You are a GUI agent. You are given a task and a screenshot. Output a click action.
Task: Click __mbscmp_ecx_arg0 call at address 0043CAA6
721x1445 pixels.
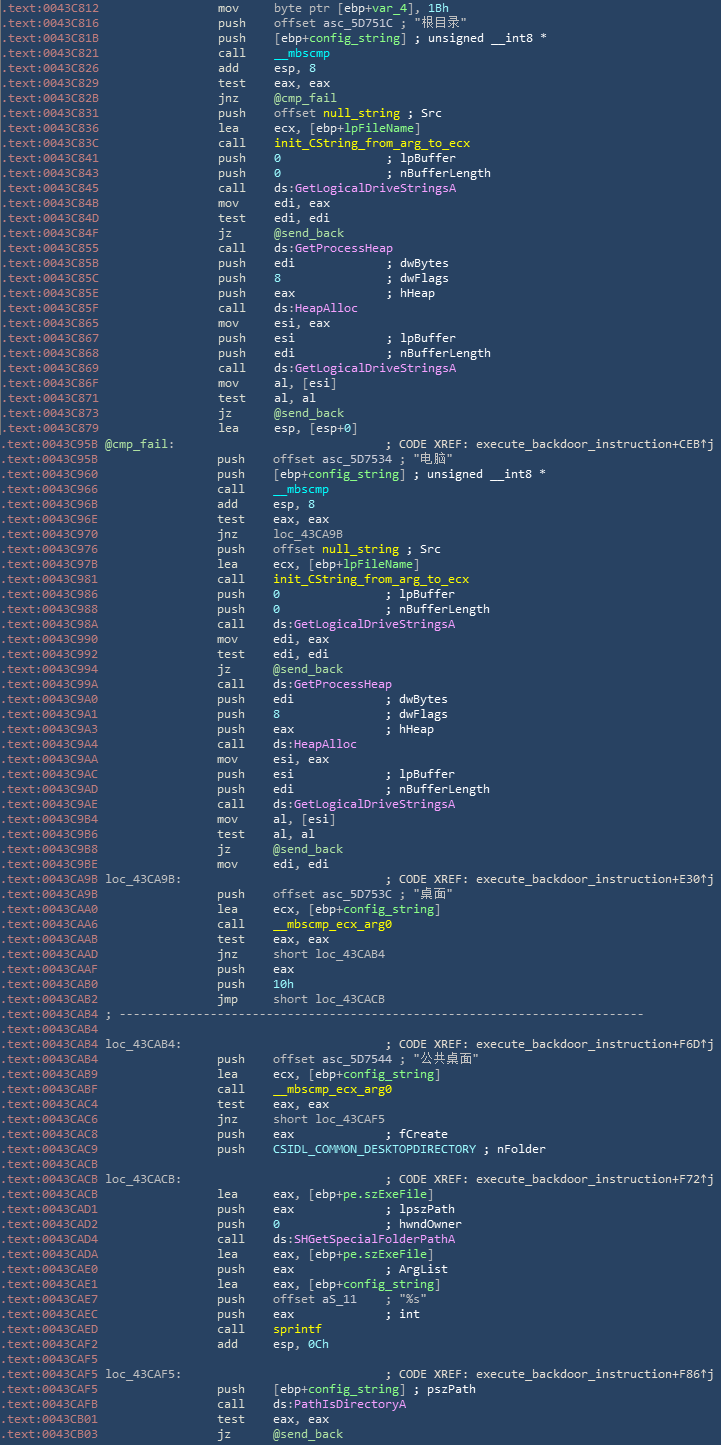[332, 924]
